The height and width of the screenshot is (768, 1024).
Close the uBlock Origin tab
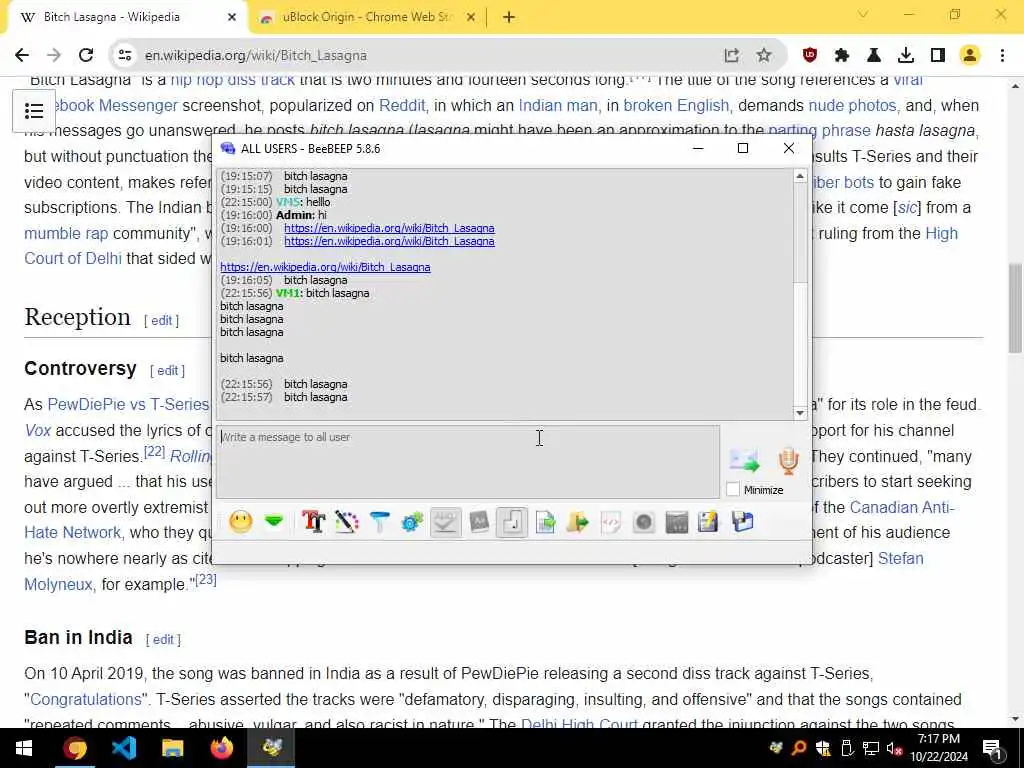pyautogui.click(x=470, y=18)
